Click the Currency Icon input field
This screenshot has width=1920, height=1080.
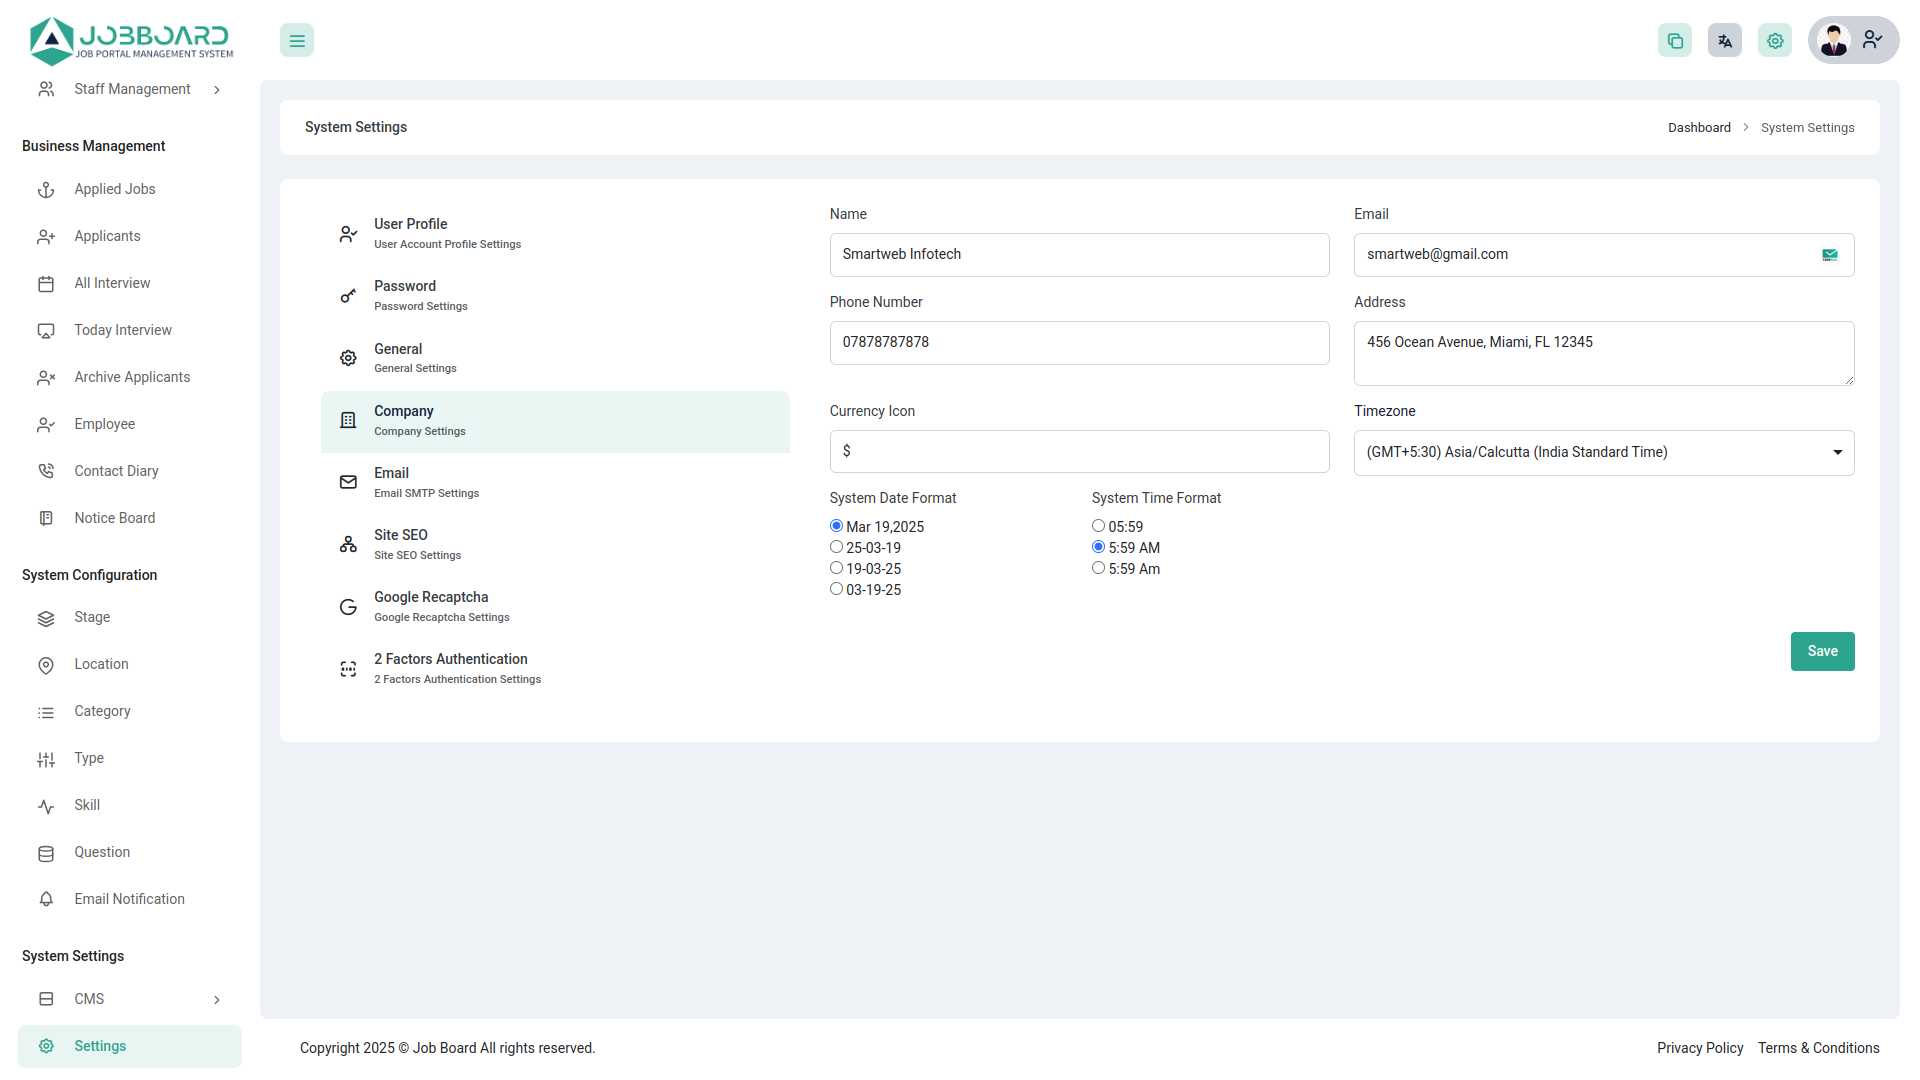(1079, 452)
